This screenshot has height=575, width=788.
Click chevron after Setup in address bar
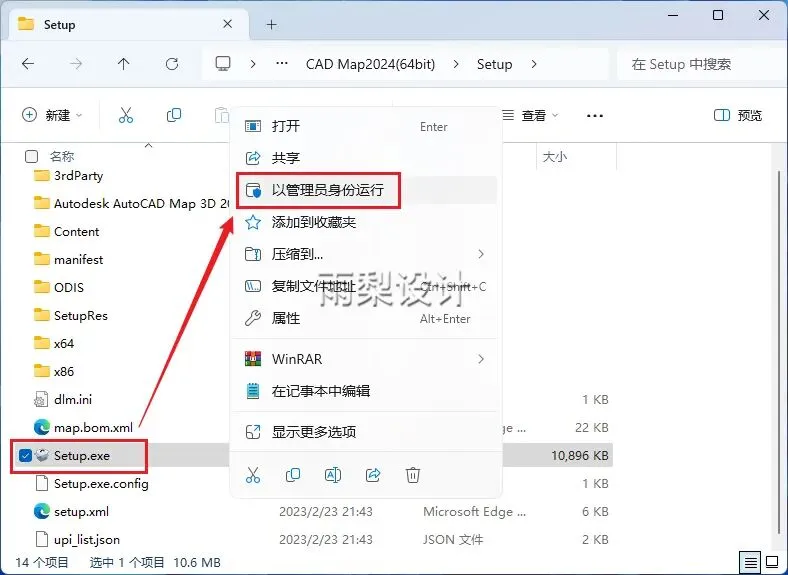click(534, 64)
